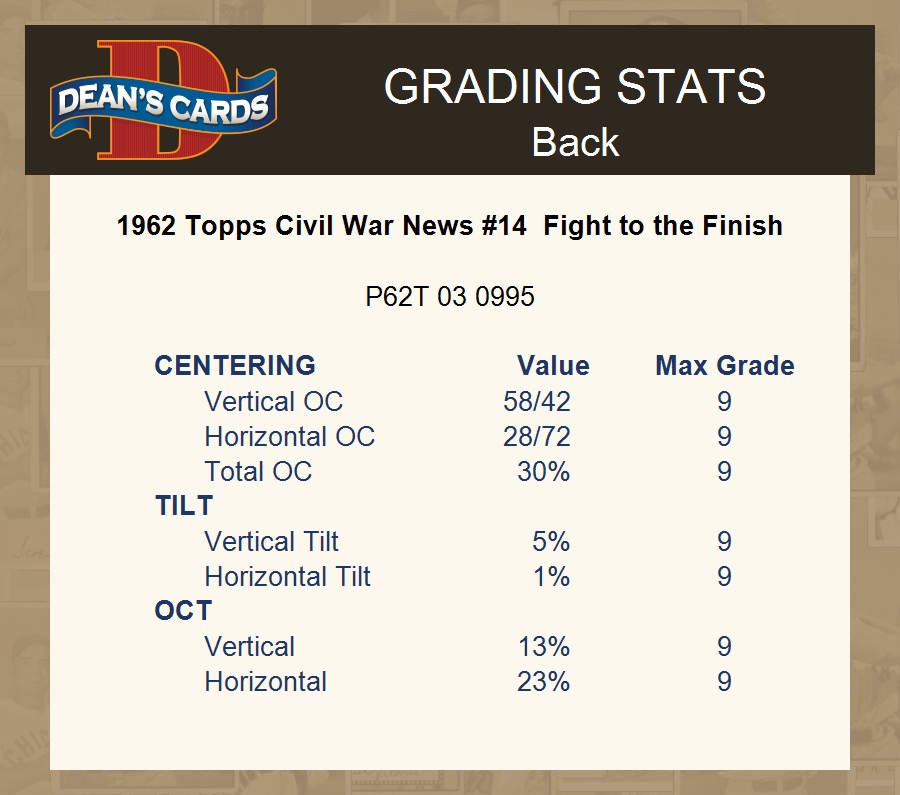This screenshot has height=795, width=900.
Task: Click the 23% OCT Horizontal value
Action: [544, 682]
